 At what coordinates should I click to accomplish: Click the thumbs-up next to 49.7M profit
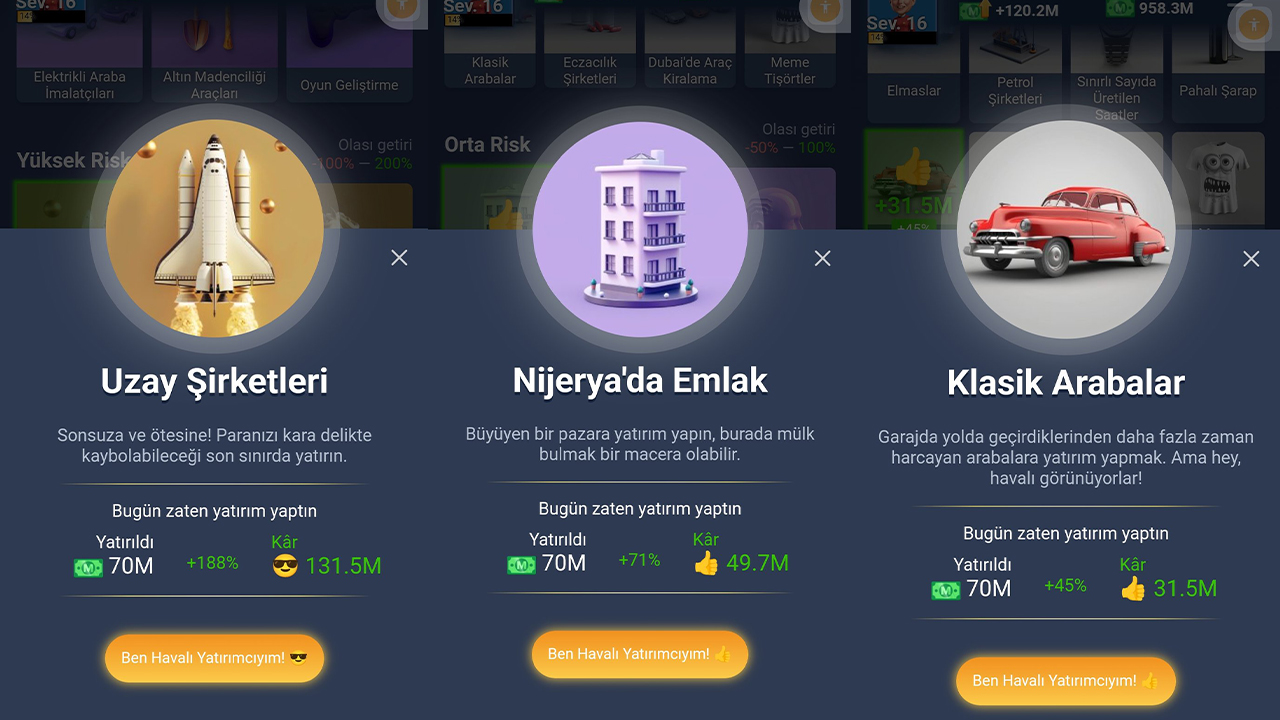click(706, 563)
